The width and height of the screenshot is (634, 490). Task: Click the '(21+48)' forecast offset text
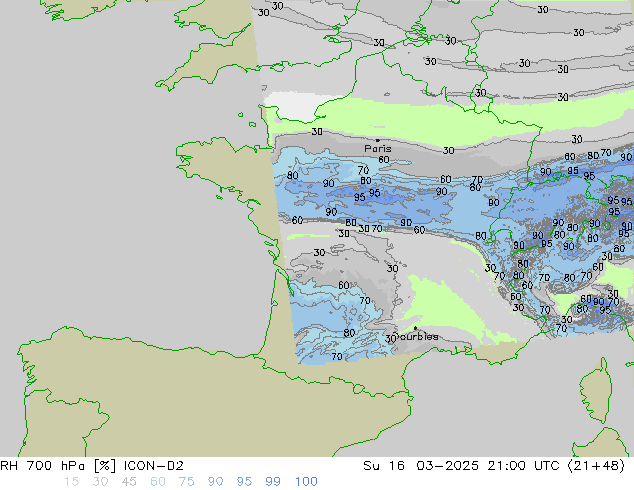[x=596, y=466]
